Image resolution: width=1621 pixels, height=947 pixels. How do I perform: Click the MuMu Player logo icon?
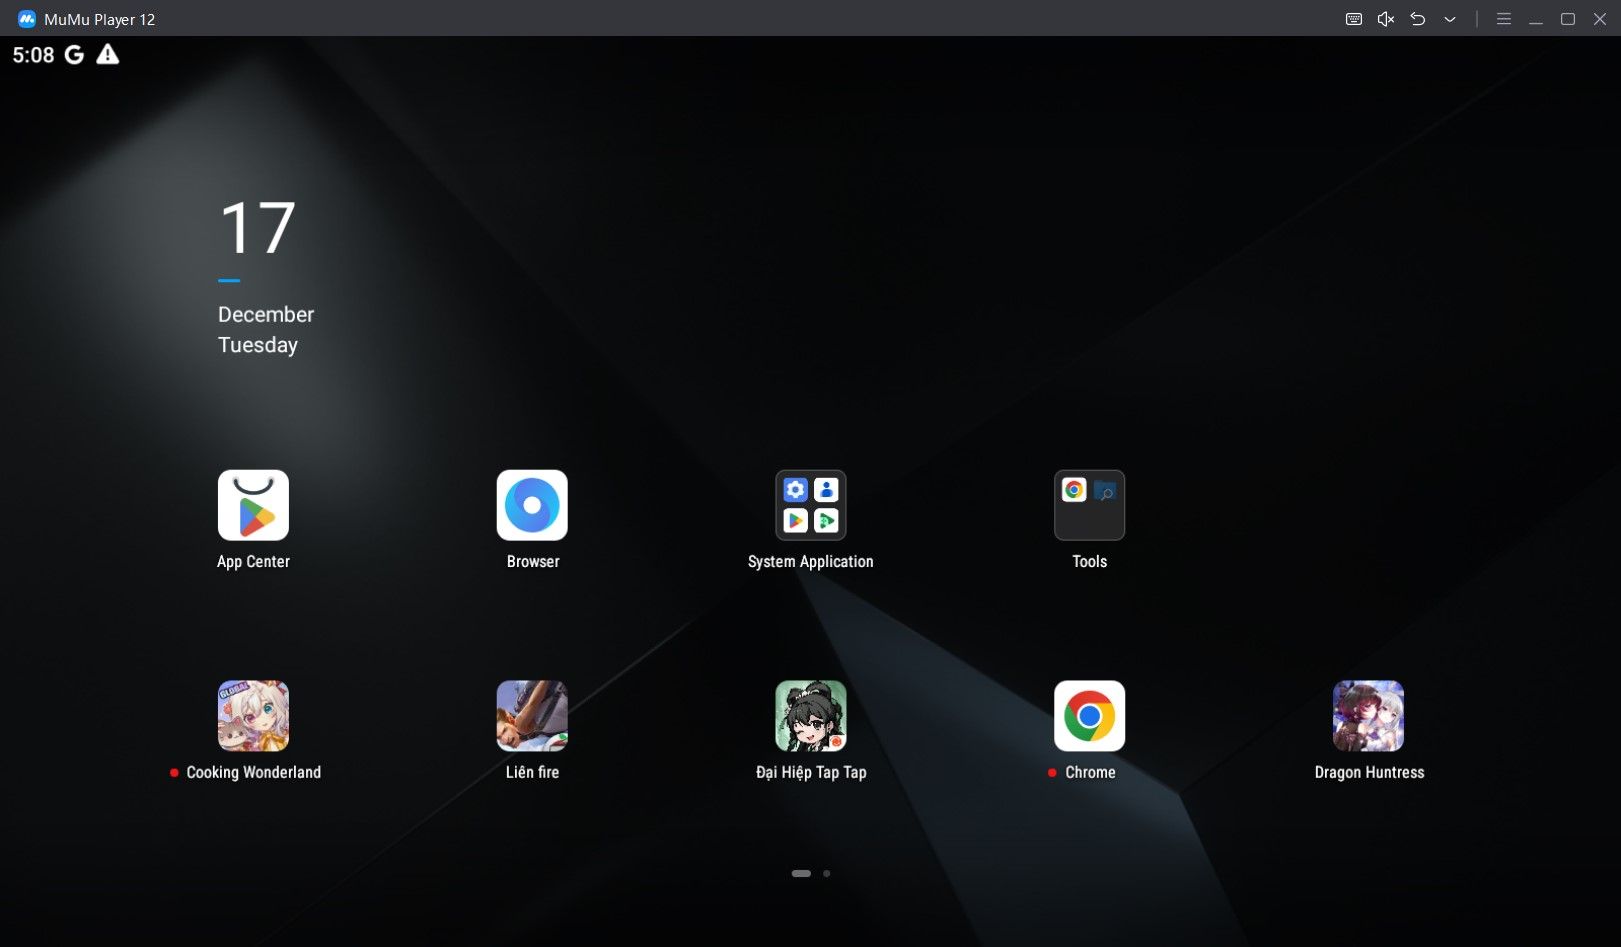pyautogui.click(x=27, y=19)
